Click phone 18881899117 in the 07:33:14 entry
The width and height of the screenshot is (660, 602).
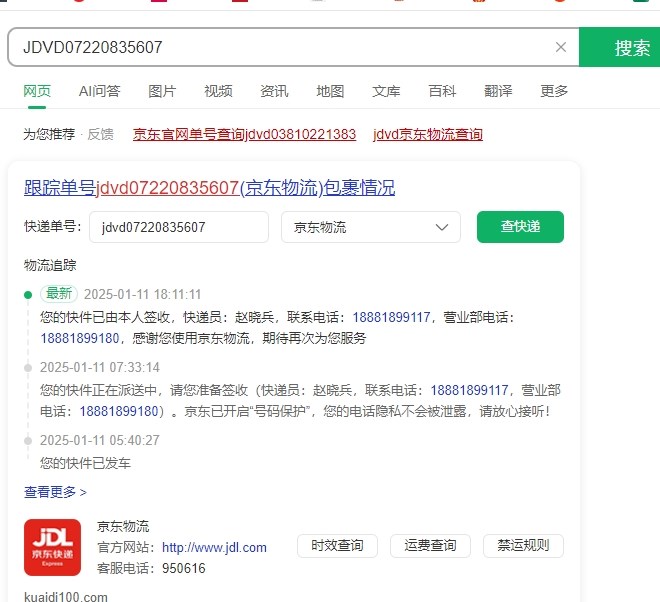point(469,390)
